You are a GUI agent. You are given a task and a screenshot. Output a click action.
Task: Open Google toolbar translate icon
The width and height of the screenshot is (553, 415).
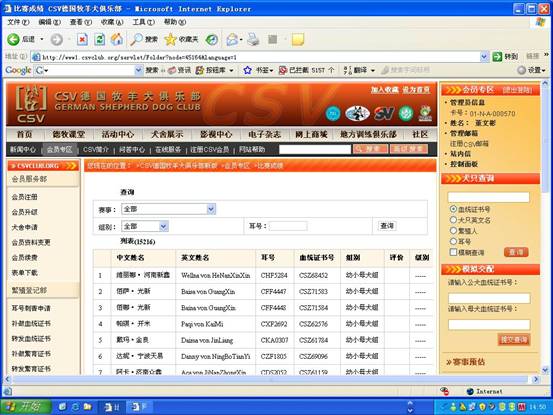[348, 70]
